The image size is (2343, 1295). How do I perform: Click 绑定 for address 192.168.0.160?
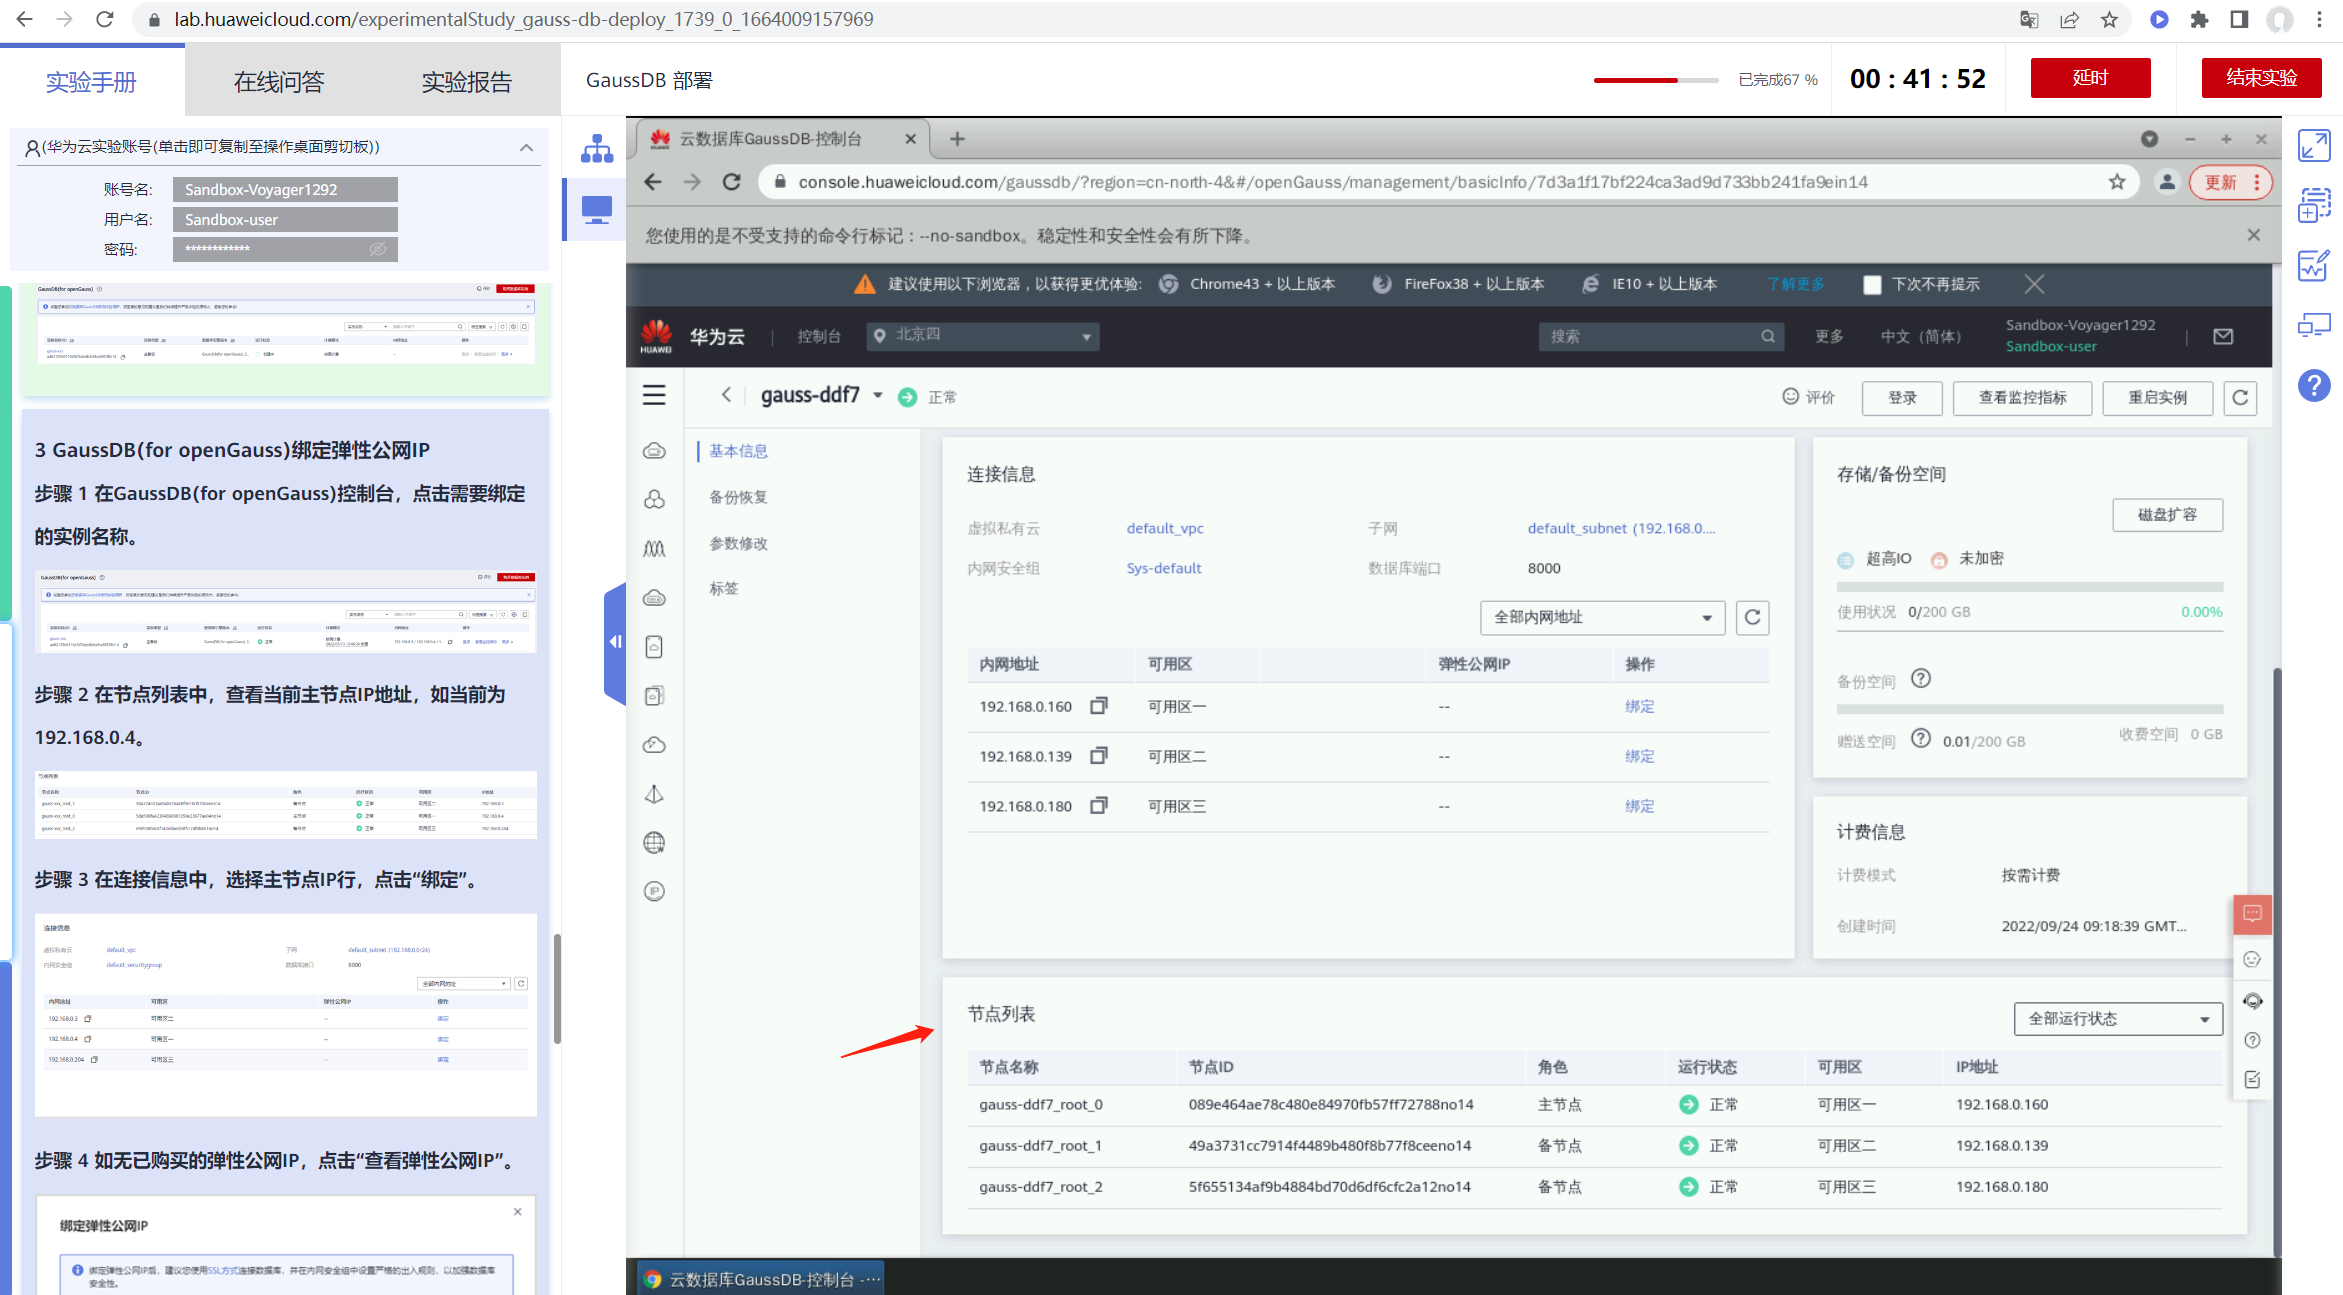click(1639, 706)
